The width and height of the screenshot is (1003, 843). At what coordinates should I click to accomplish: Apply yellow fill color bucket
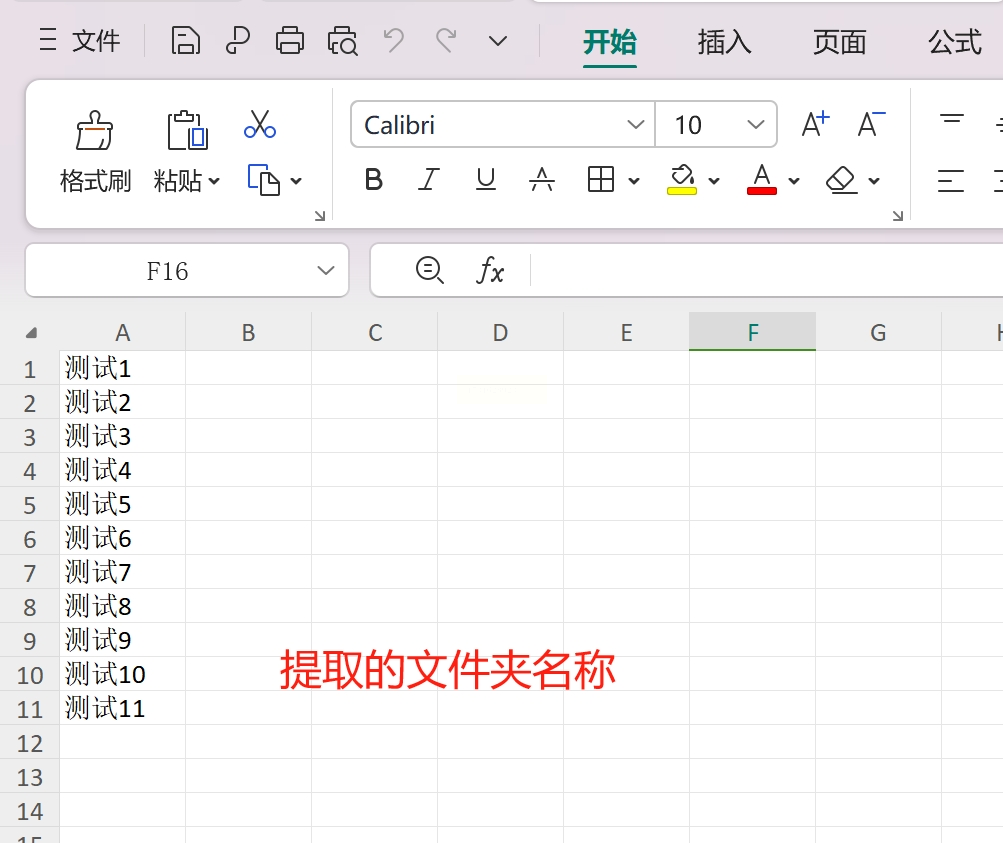(x=682, y=180)
